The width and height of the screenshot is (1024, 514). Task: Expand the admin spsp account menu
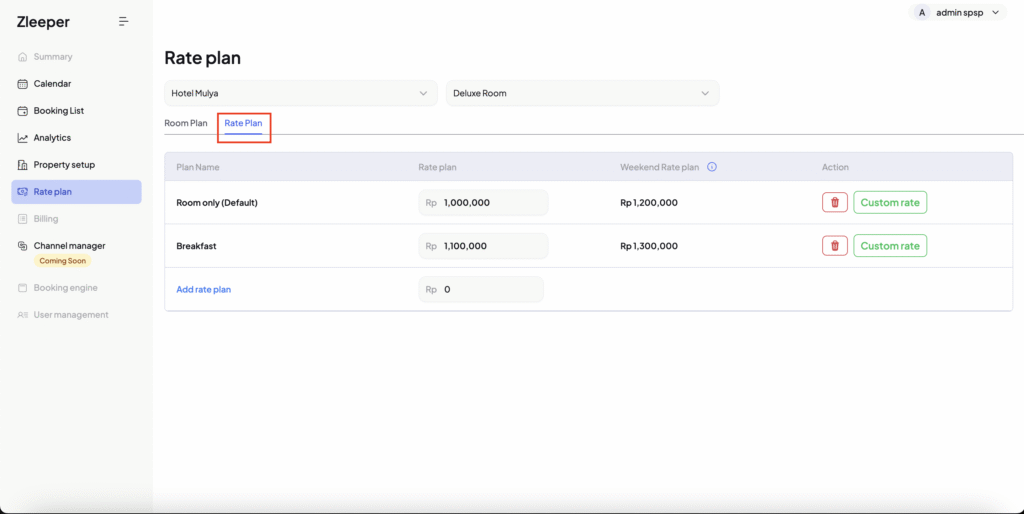coord(995,12)
